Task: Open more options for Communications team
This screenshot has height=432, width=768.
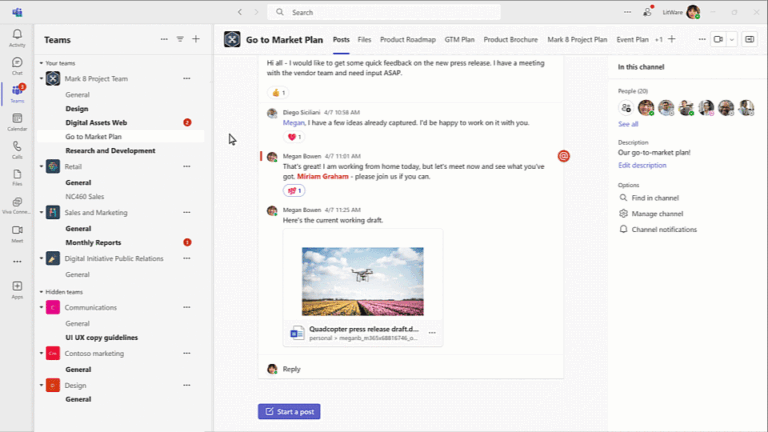Action: (187, 308)
